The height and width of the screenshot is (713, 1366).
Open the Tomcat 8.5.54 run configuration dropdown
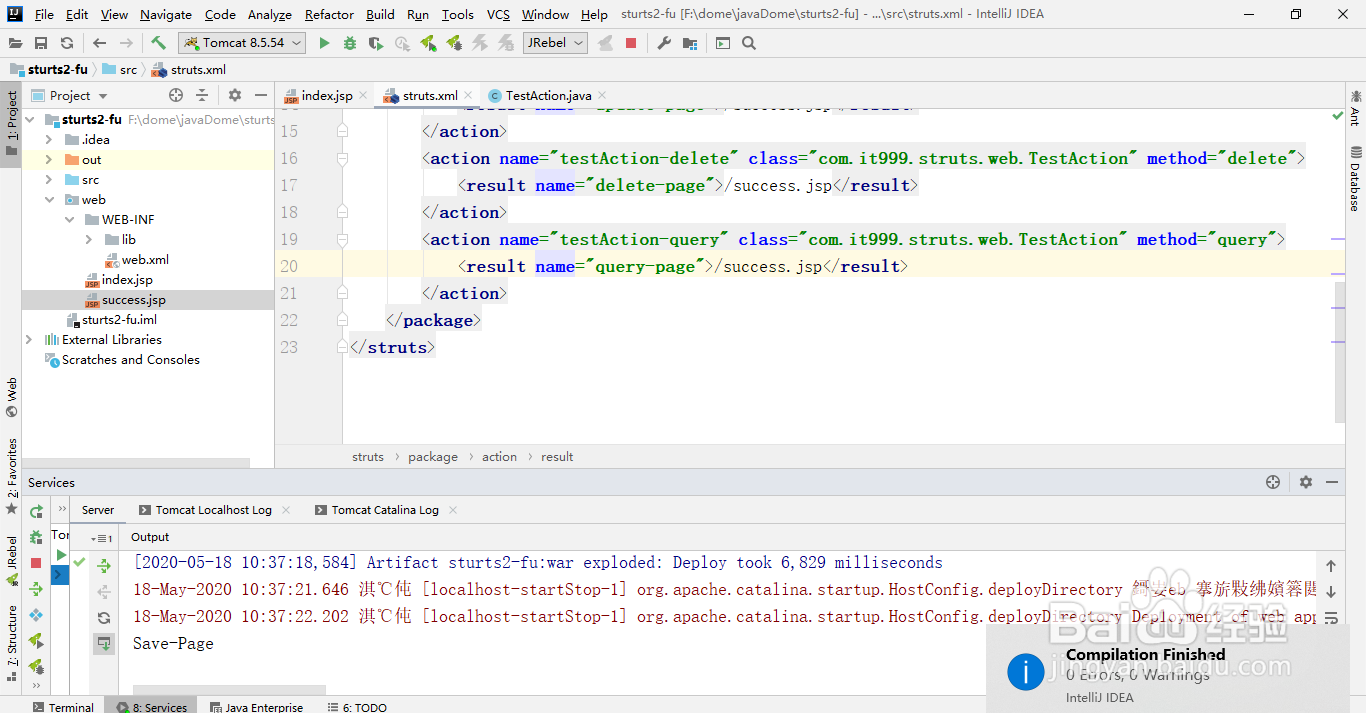tap(242, 43)
